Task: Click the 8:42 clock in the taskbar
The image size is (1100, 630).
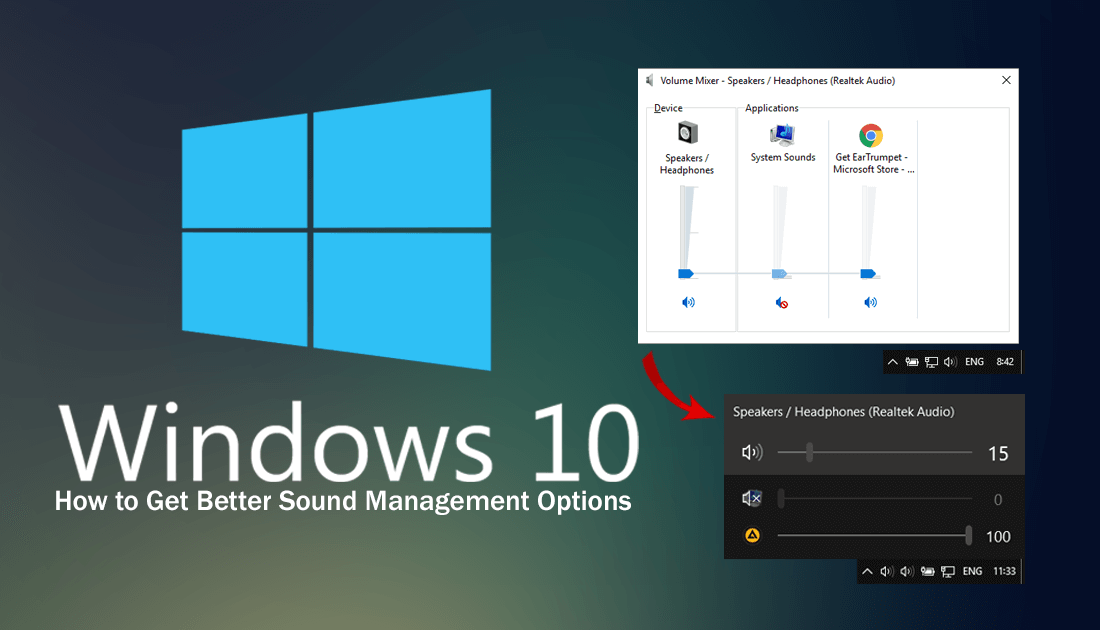Action: (1005, 362)
